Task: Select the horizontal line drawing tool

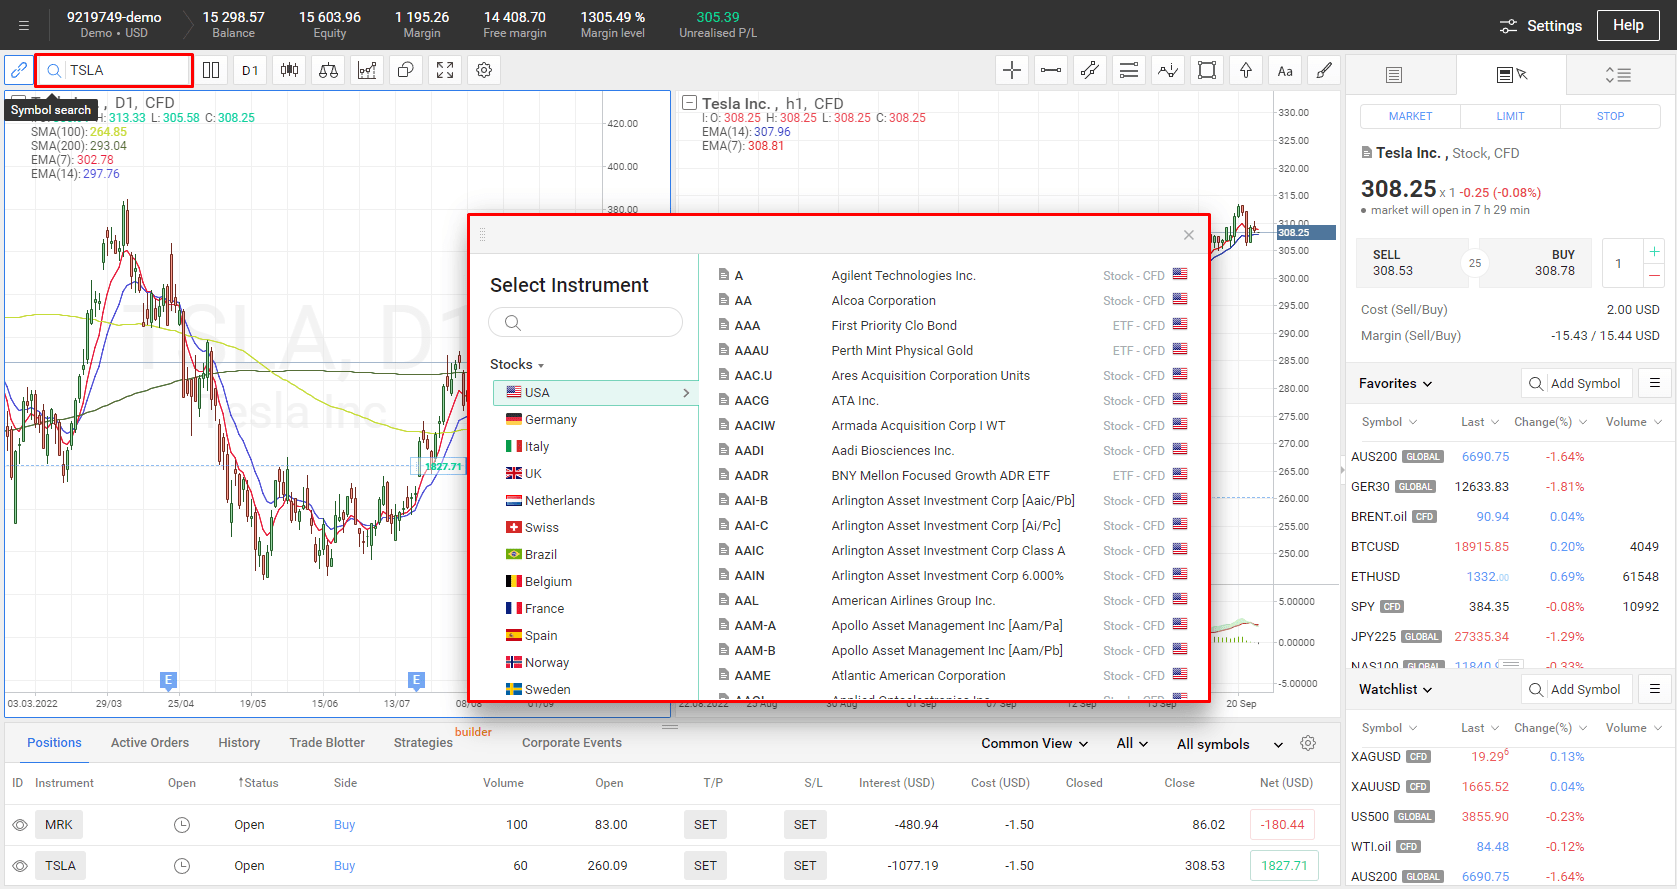Action: pyautogui.click(x=1051, y=70)
